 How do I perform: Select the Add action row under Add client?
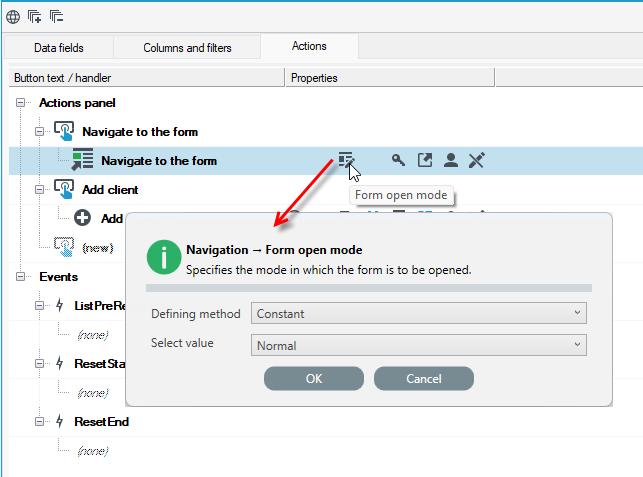(112, 219)
